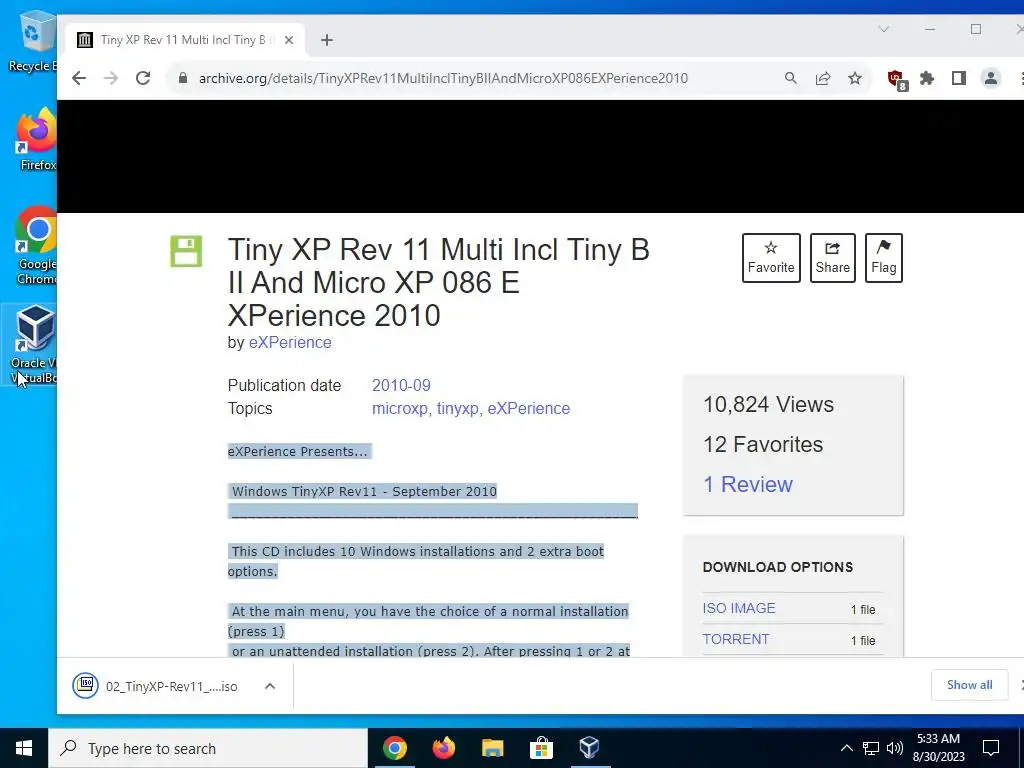Click ISO IMAGE download option
Screen dimensions: 1024x768
click(x=739, y=609)
